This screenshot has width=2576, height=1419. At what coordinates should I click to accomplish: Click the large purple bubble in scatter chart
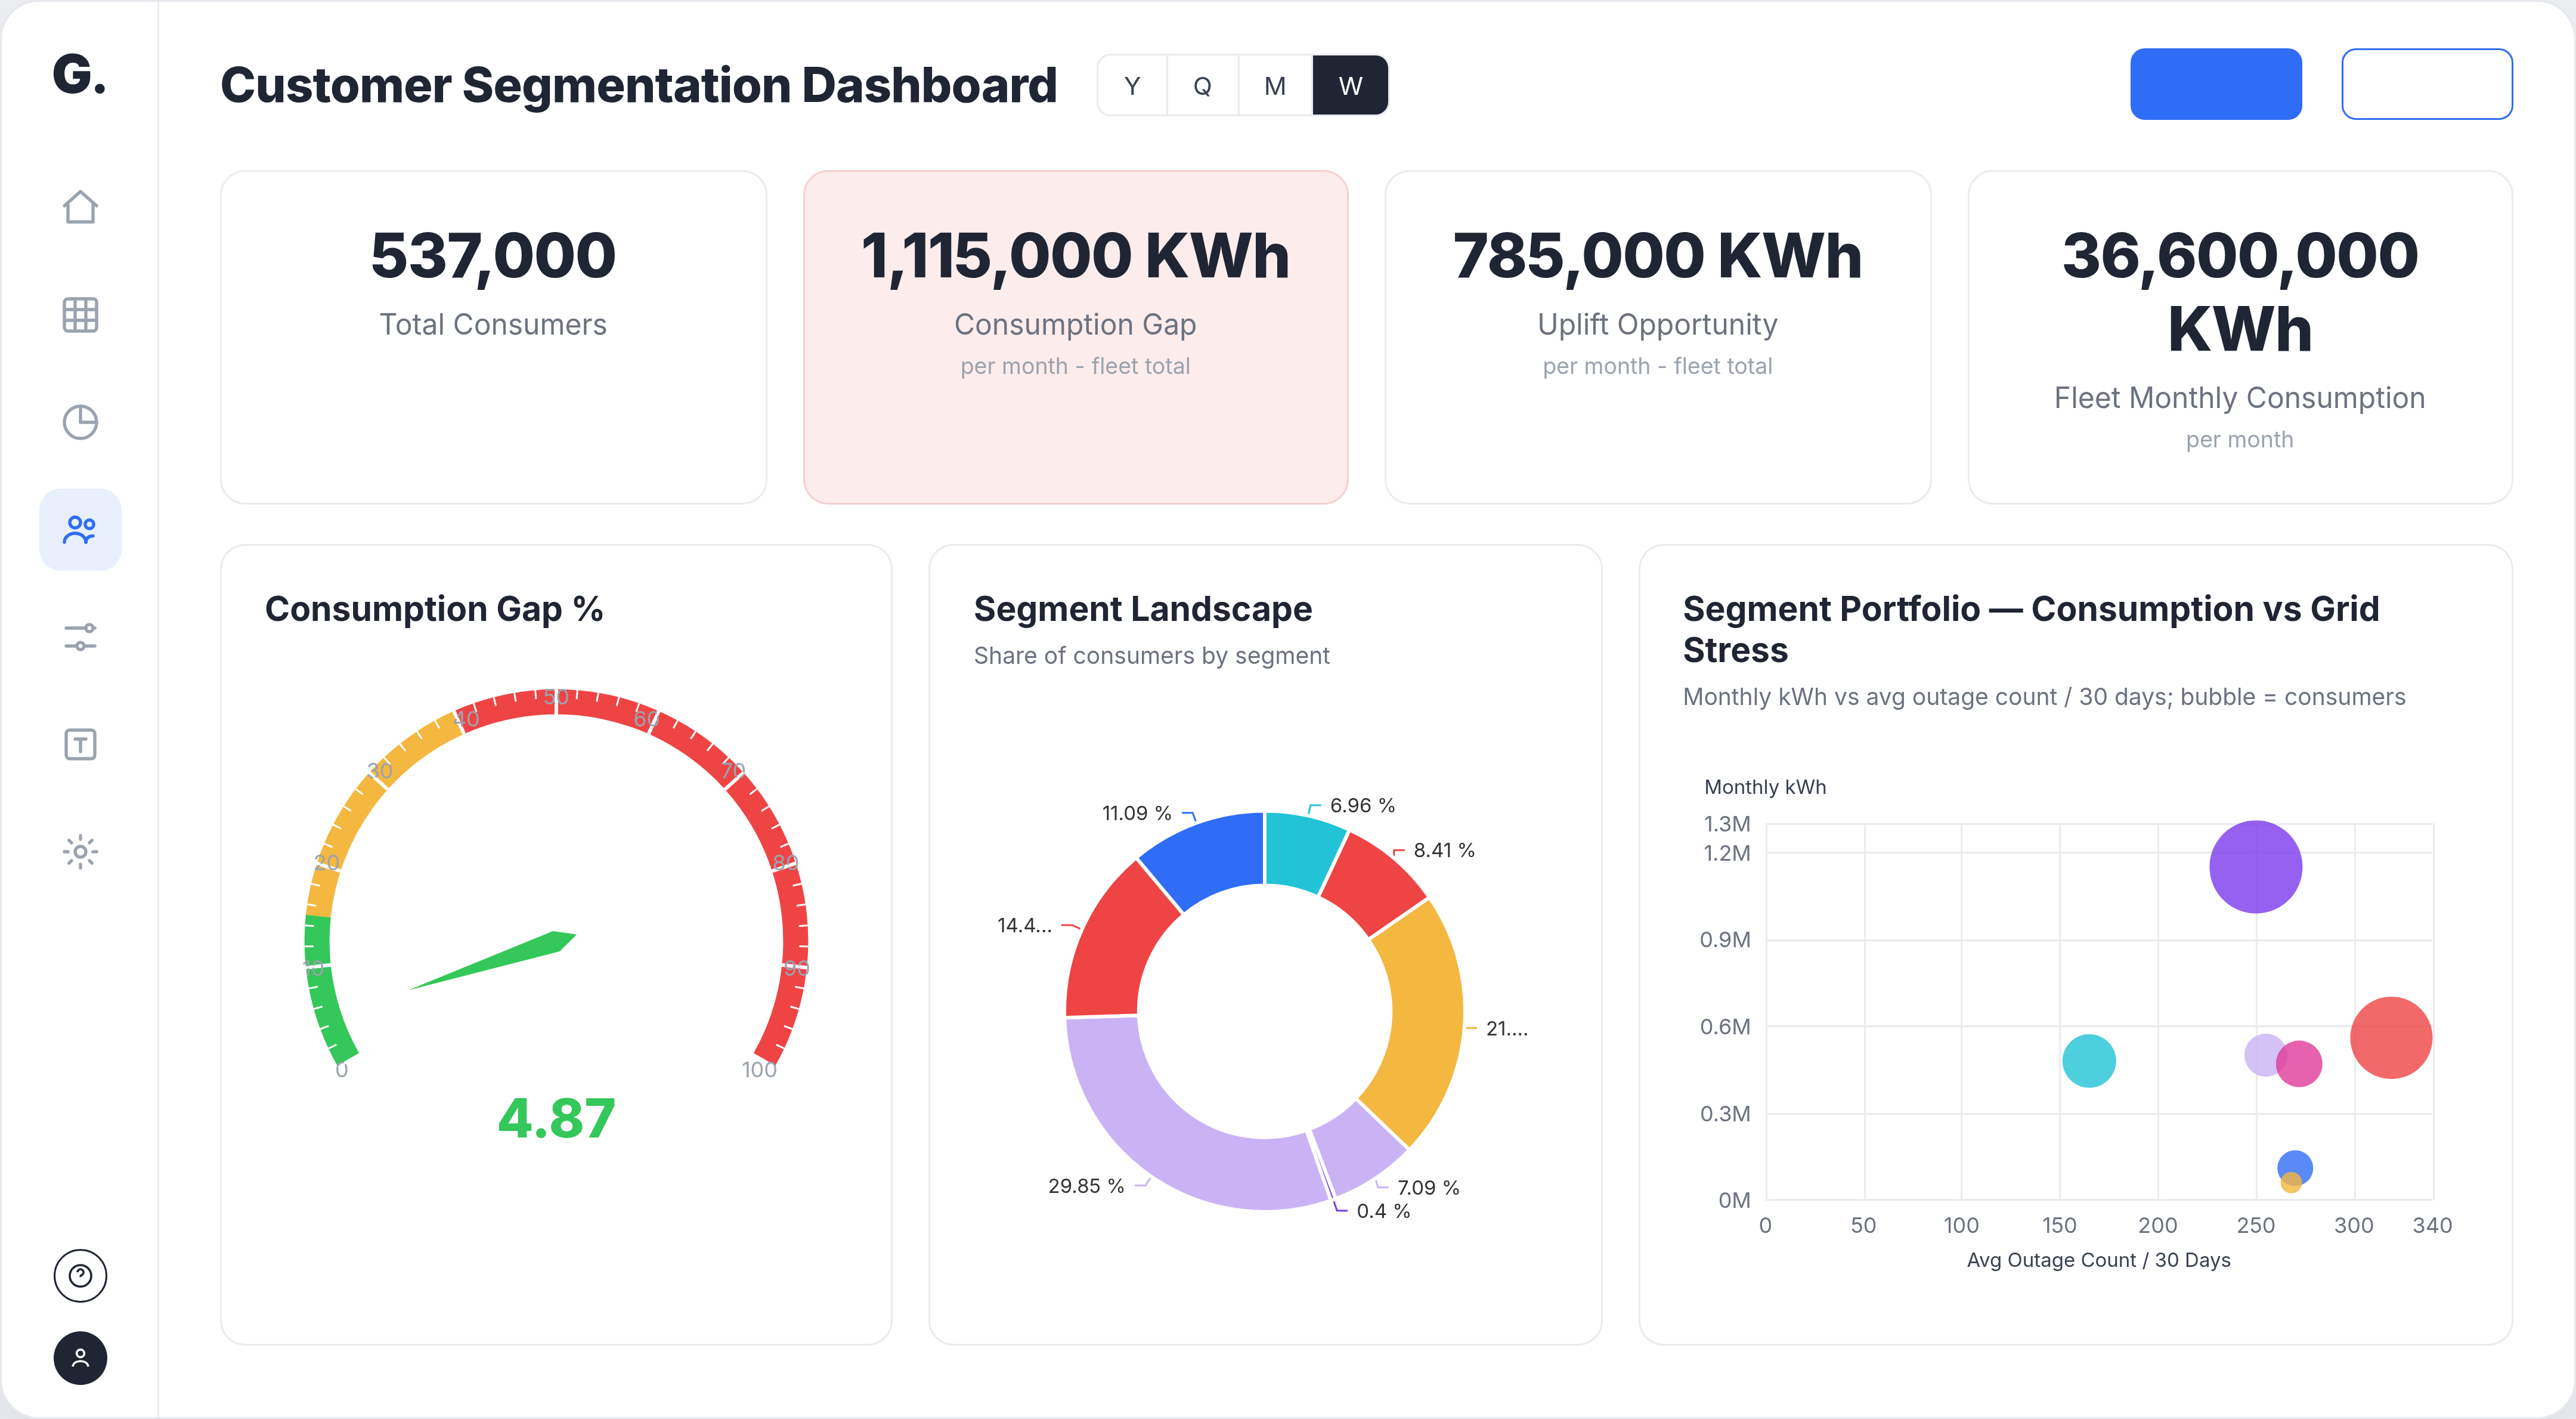2255,867
